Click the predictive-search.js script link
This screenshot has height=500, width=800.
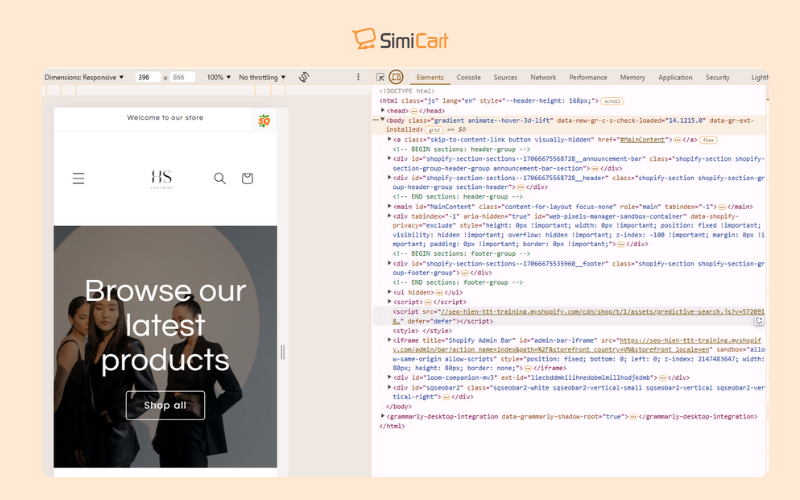pos(579,316)
